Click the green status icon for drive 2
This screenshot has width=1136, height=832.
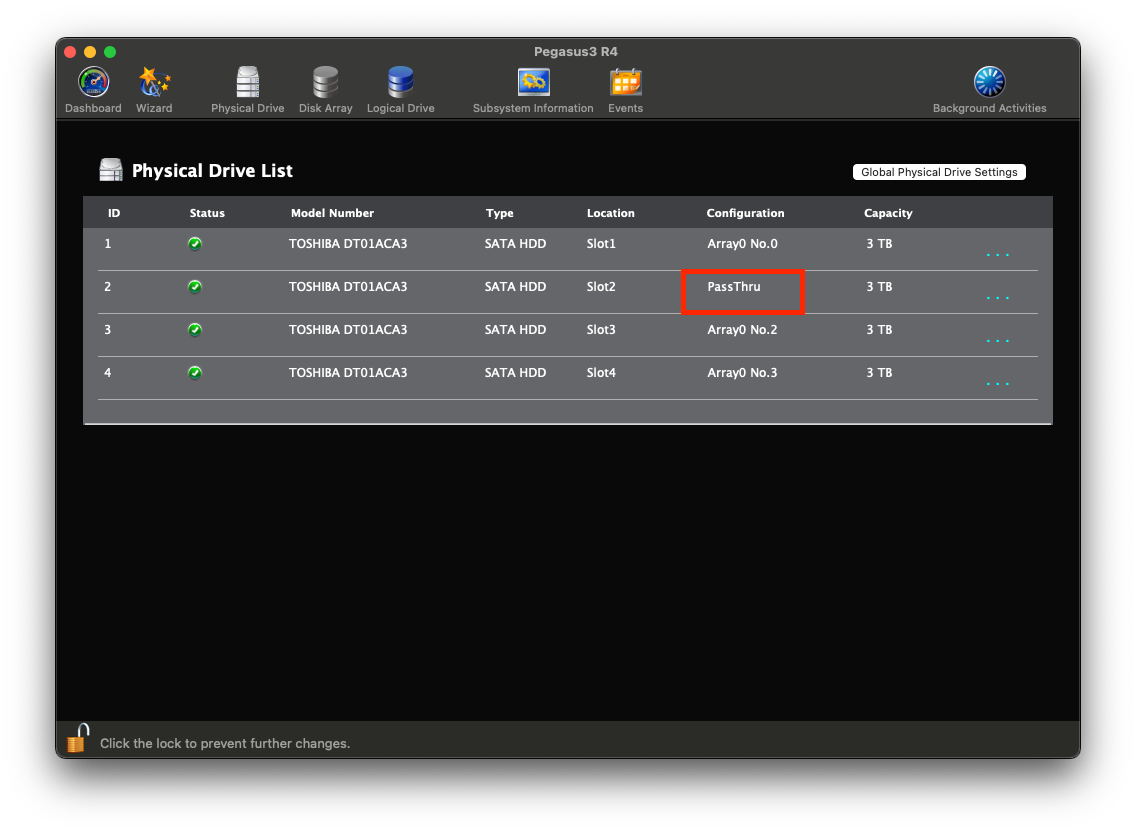click(x=195, y=286)
